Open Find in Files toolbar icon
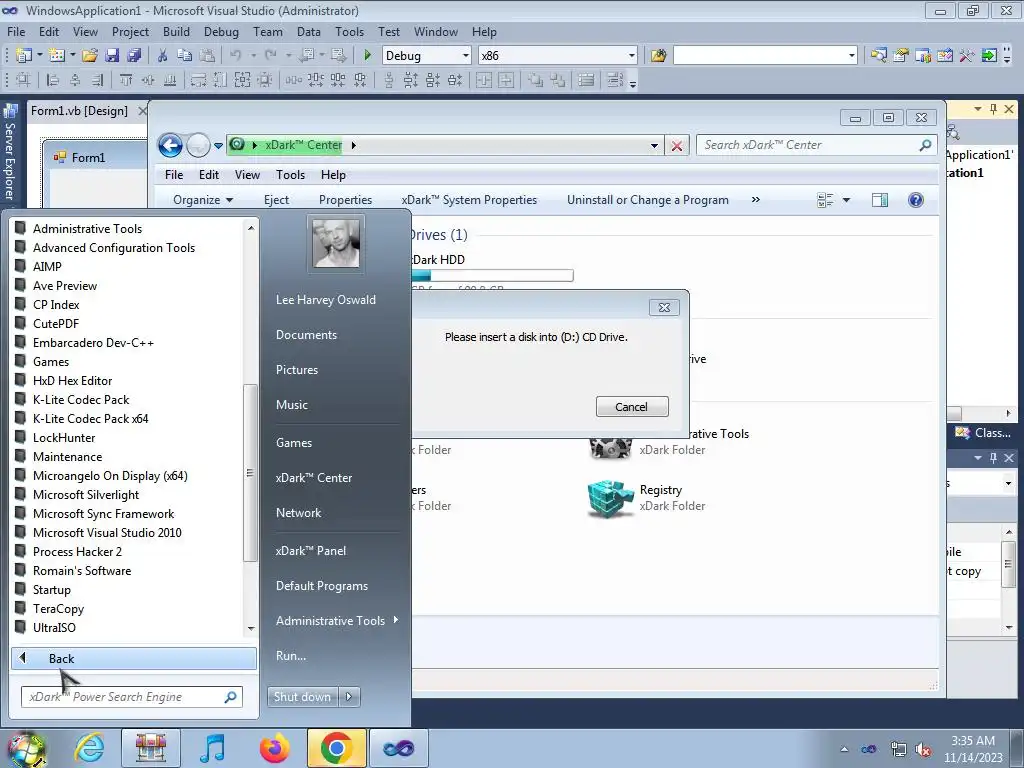This screenshot has height=768, width=1024. 658,56
